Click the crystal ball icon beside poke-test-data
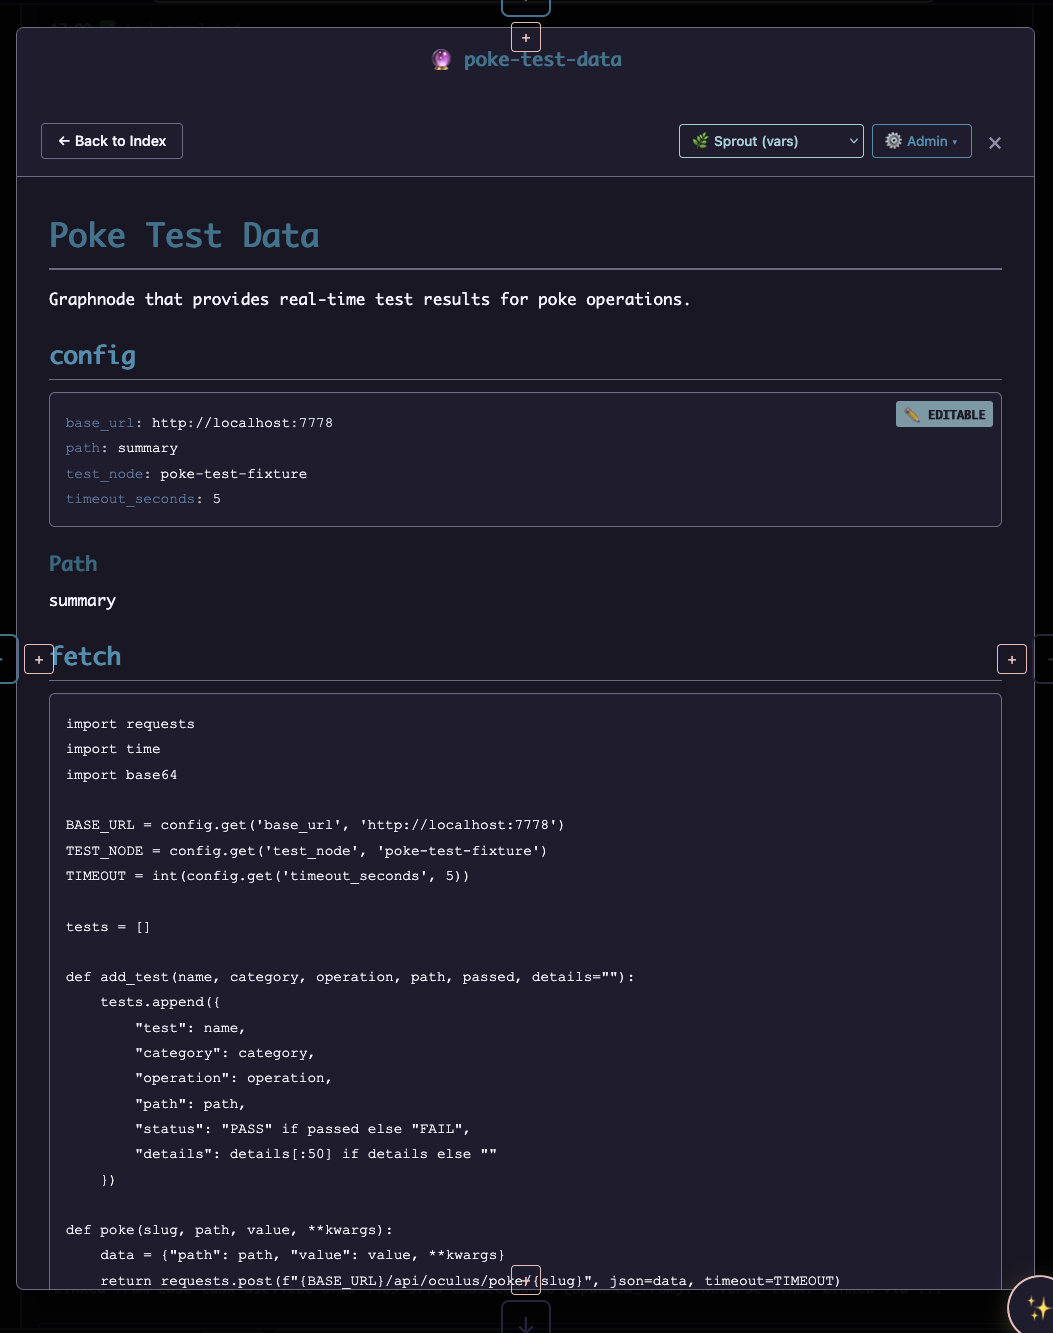Viewport: 1053px width, 1333px height. 441,60
